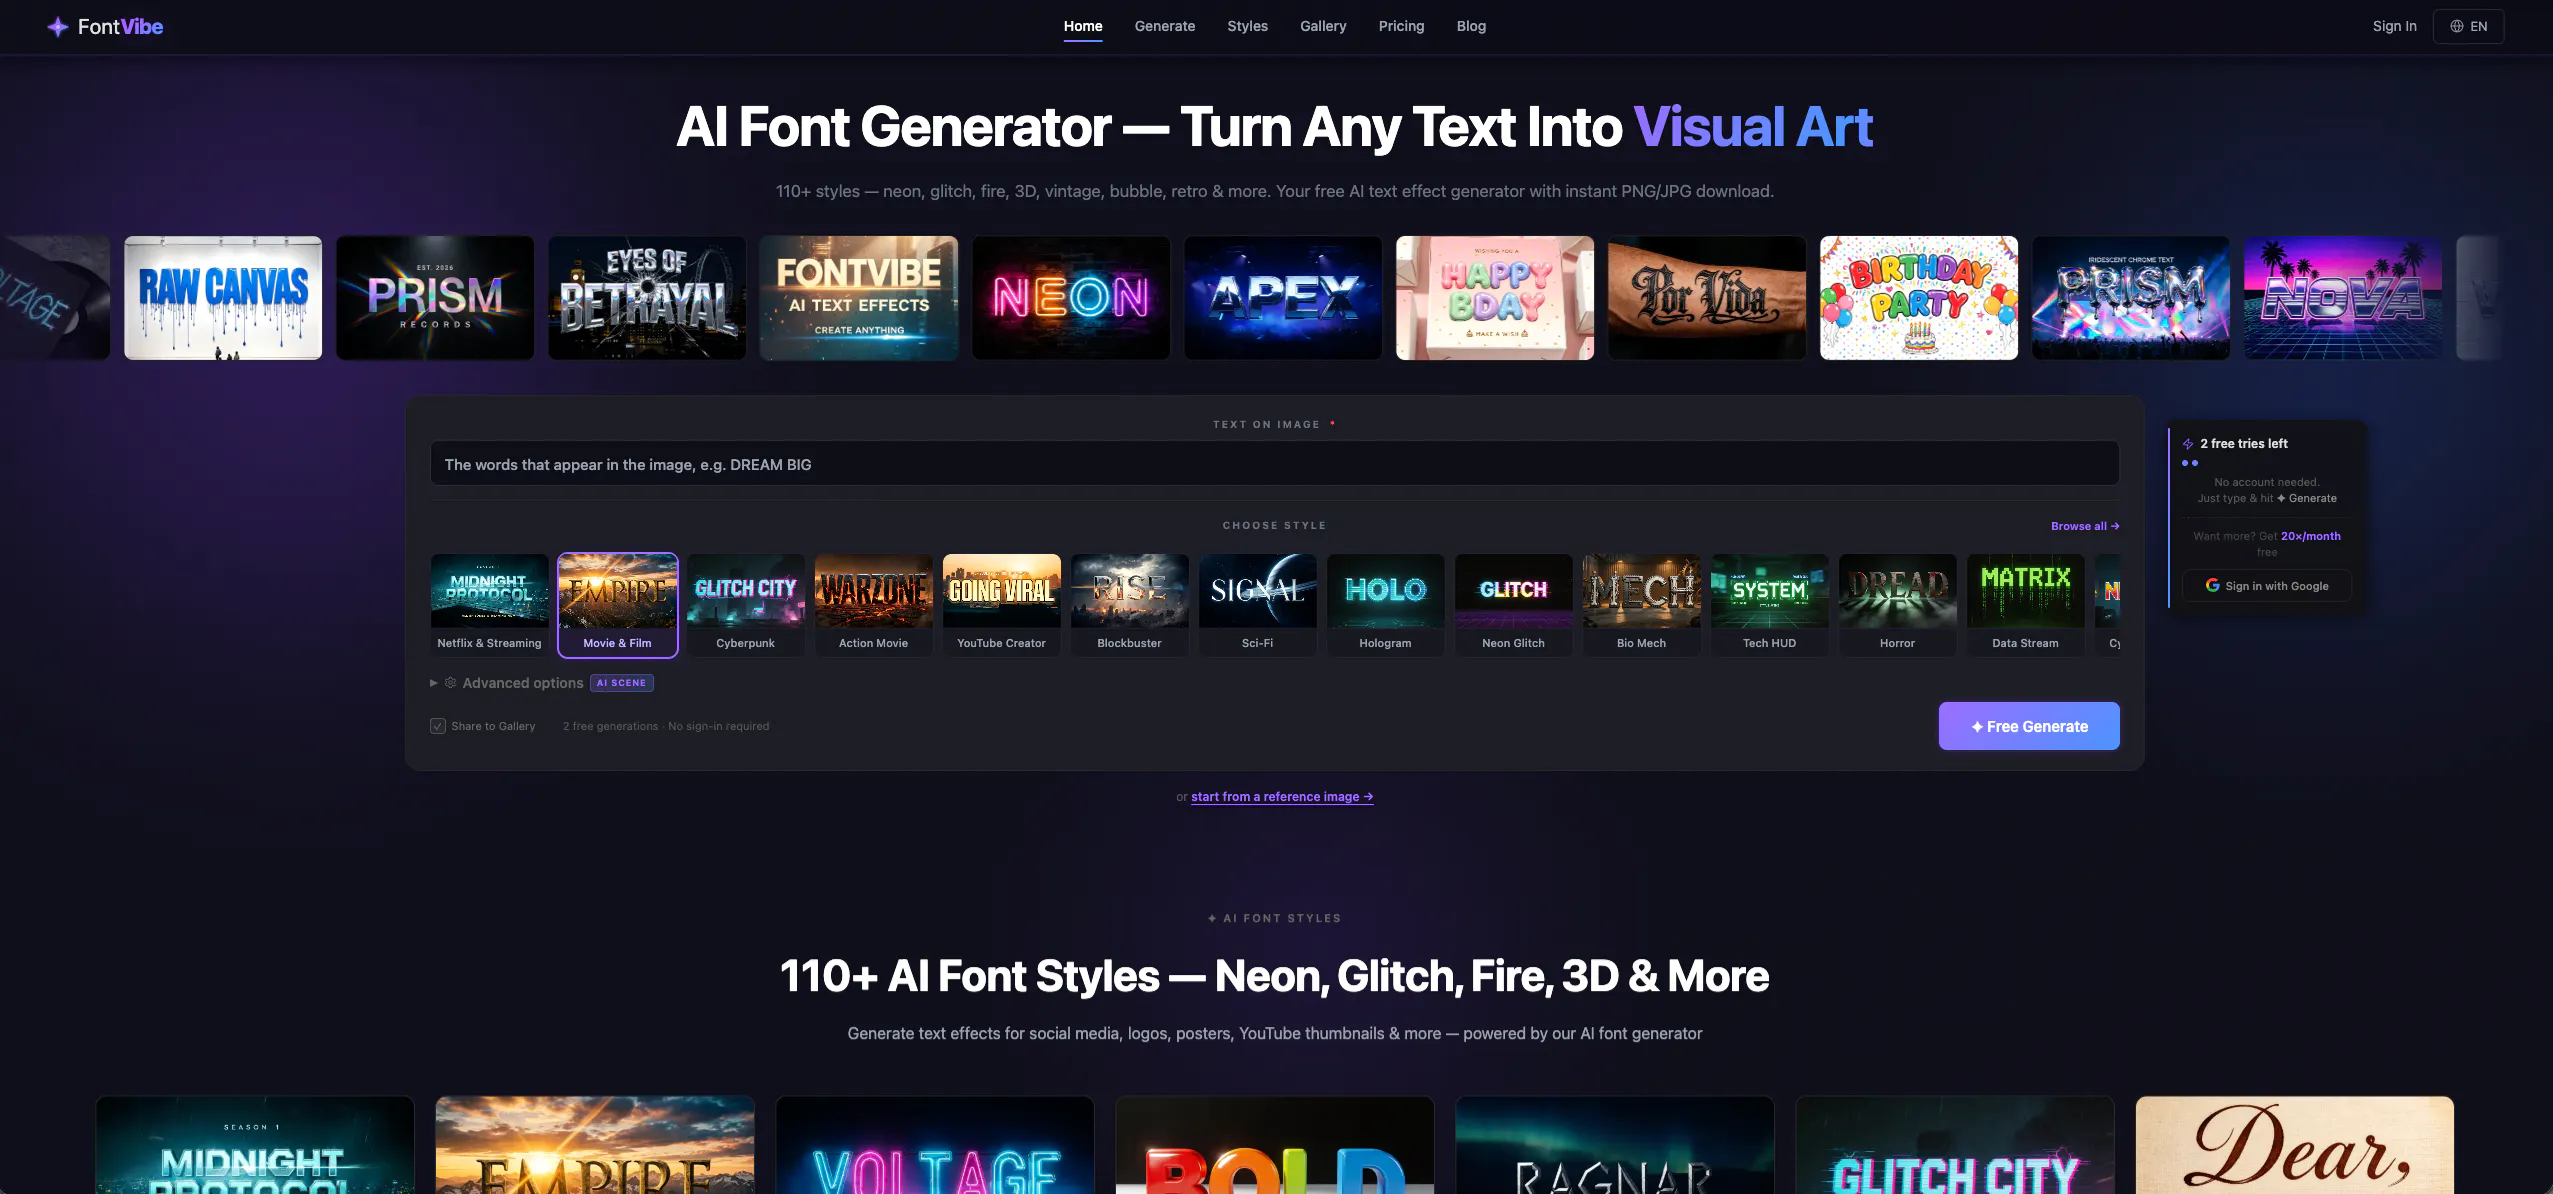Open the NOVA retro sample image
This screenshot has height=1194, width=2553.
coord(2343,298)
